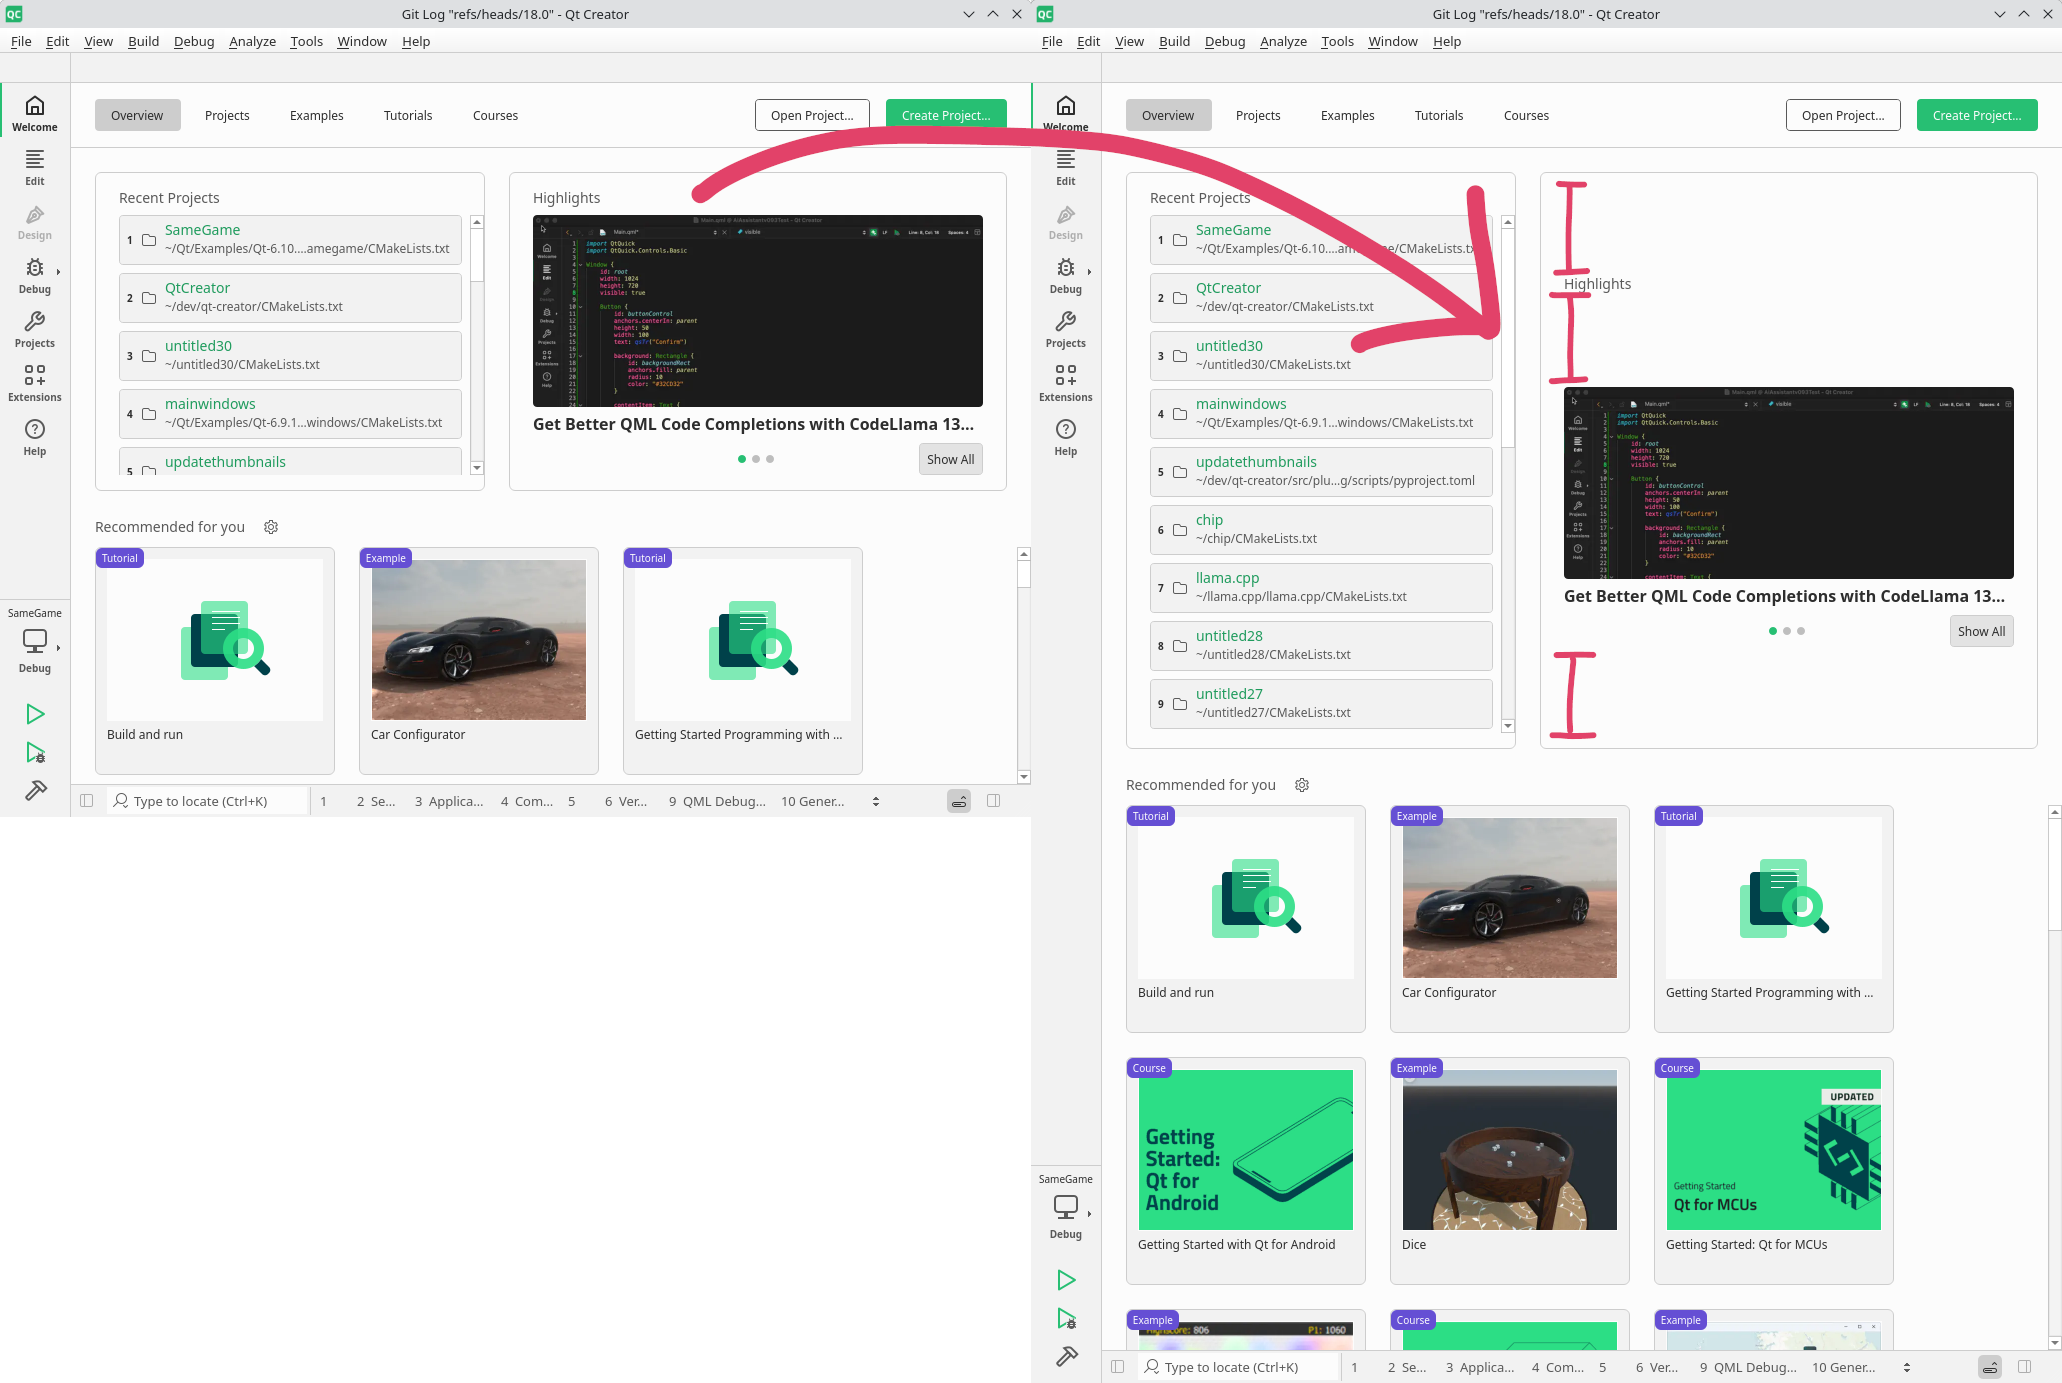The height and width of the screenshot is (1383, 2062).
Task: Click right window recommended section scrollbar
Action: pos(2055,875)
